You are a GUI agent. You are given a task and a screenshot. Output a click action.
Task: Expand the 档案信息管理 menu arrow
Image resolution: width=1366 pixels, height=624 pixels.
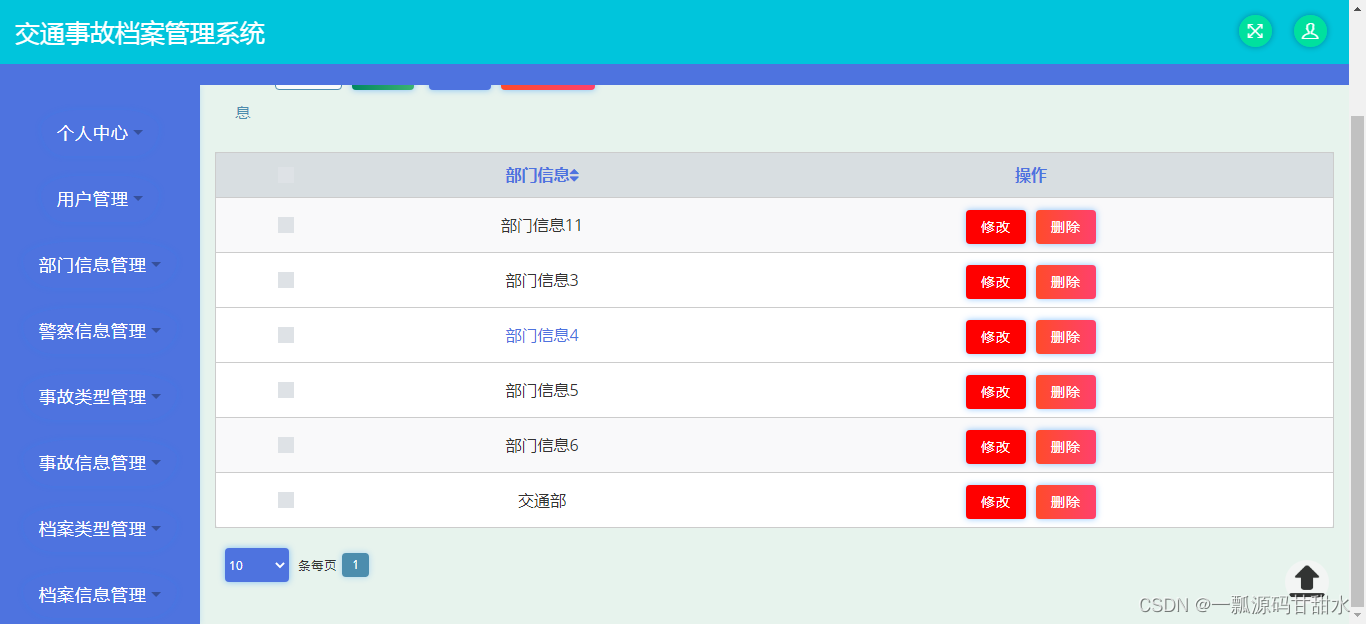pos(156,594)
